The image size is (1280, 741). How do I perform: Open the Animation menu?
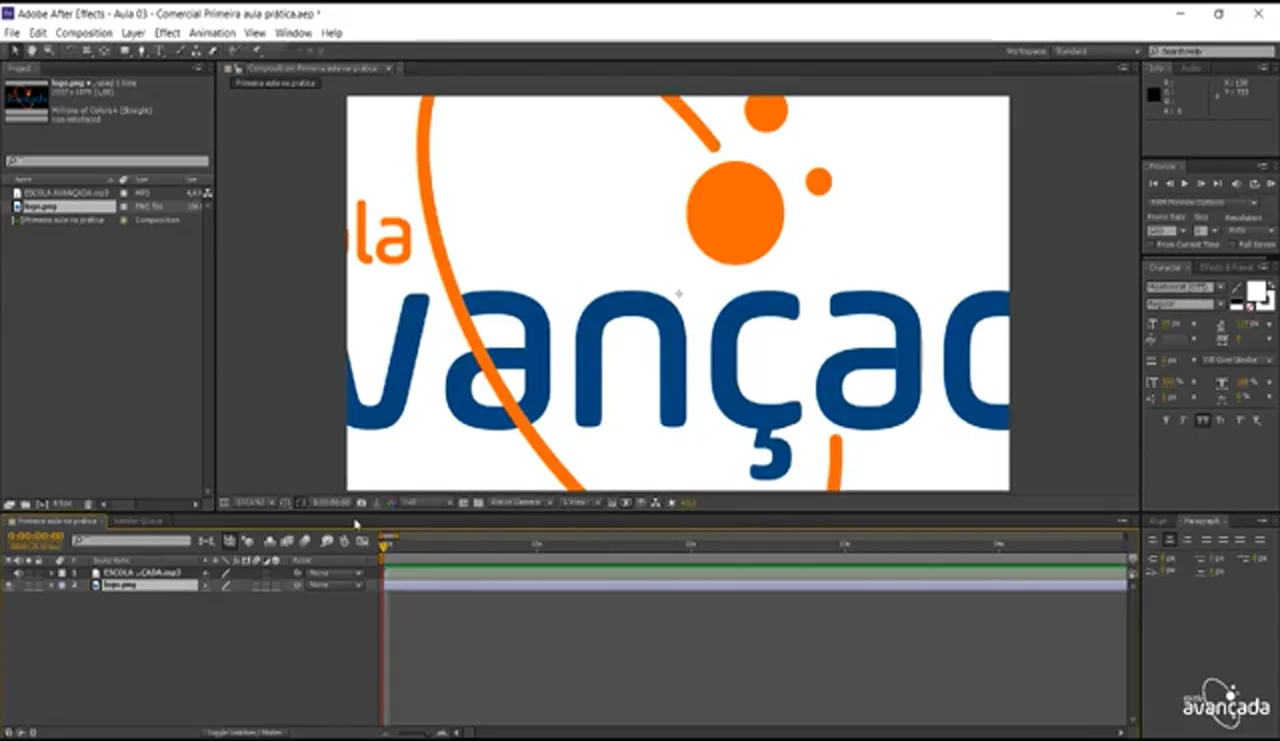click(x=212, y=33)
